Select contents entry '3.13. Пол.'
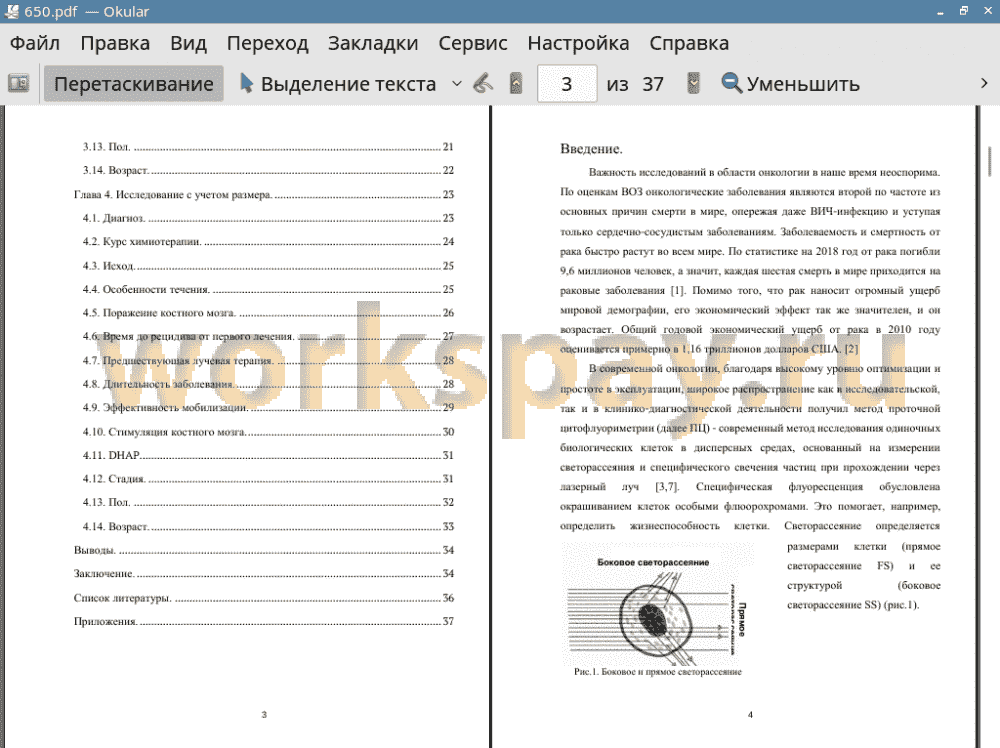The image size is (1000, 748). (x=268, y=147)
